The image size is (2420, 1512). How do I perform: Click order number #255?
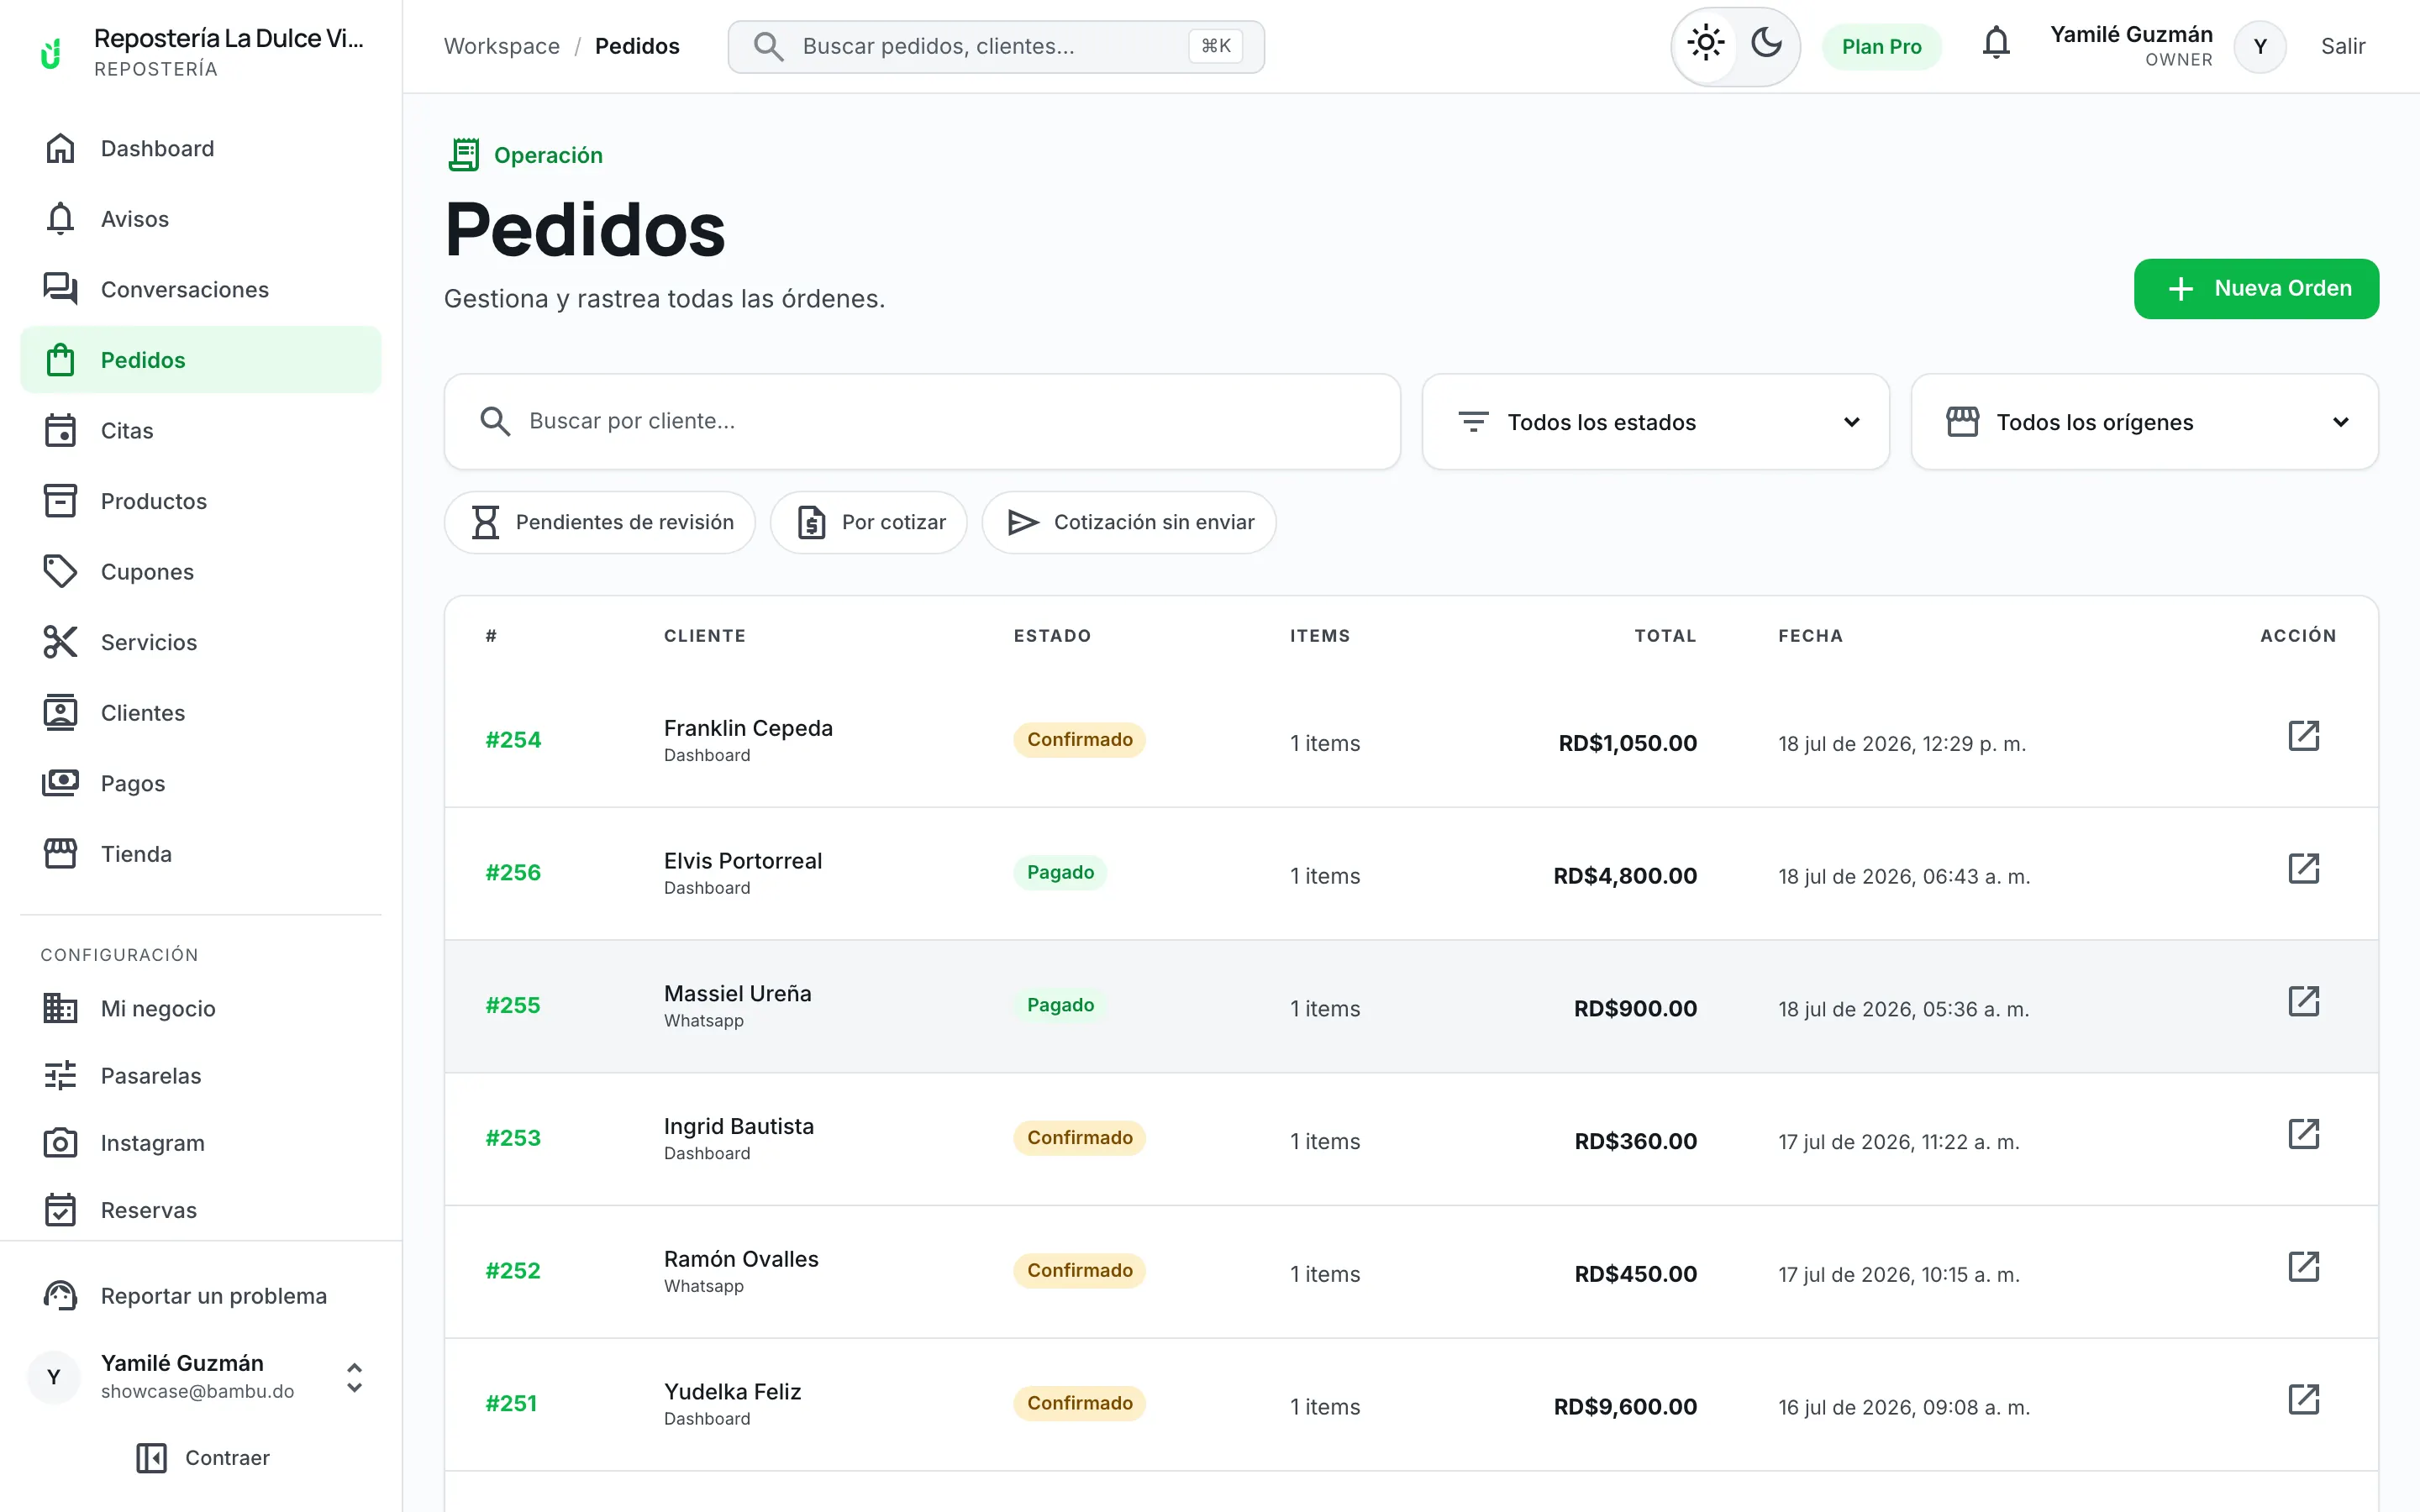click(x=513, y=1005)
